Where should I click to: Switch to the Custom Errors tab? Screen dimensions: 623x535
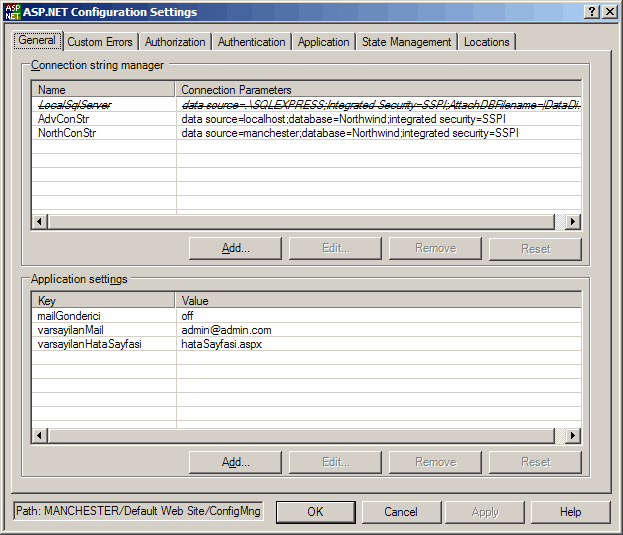100,42
